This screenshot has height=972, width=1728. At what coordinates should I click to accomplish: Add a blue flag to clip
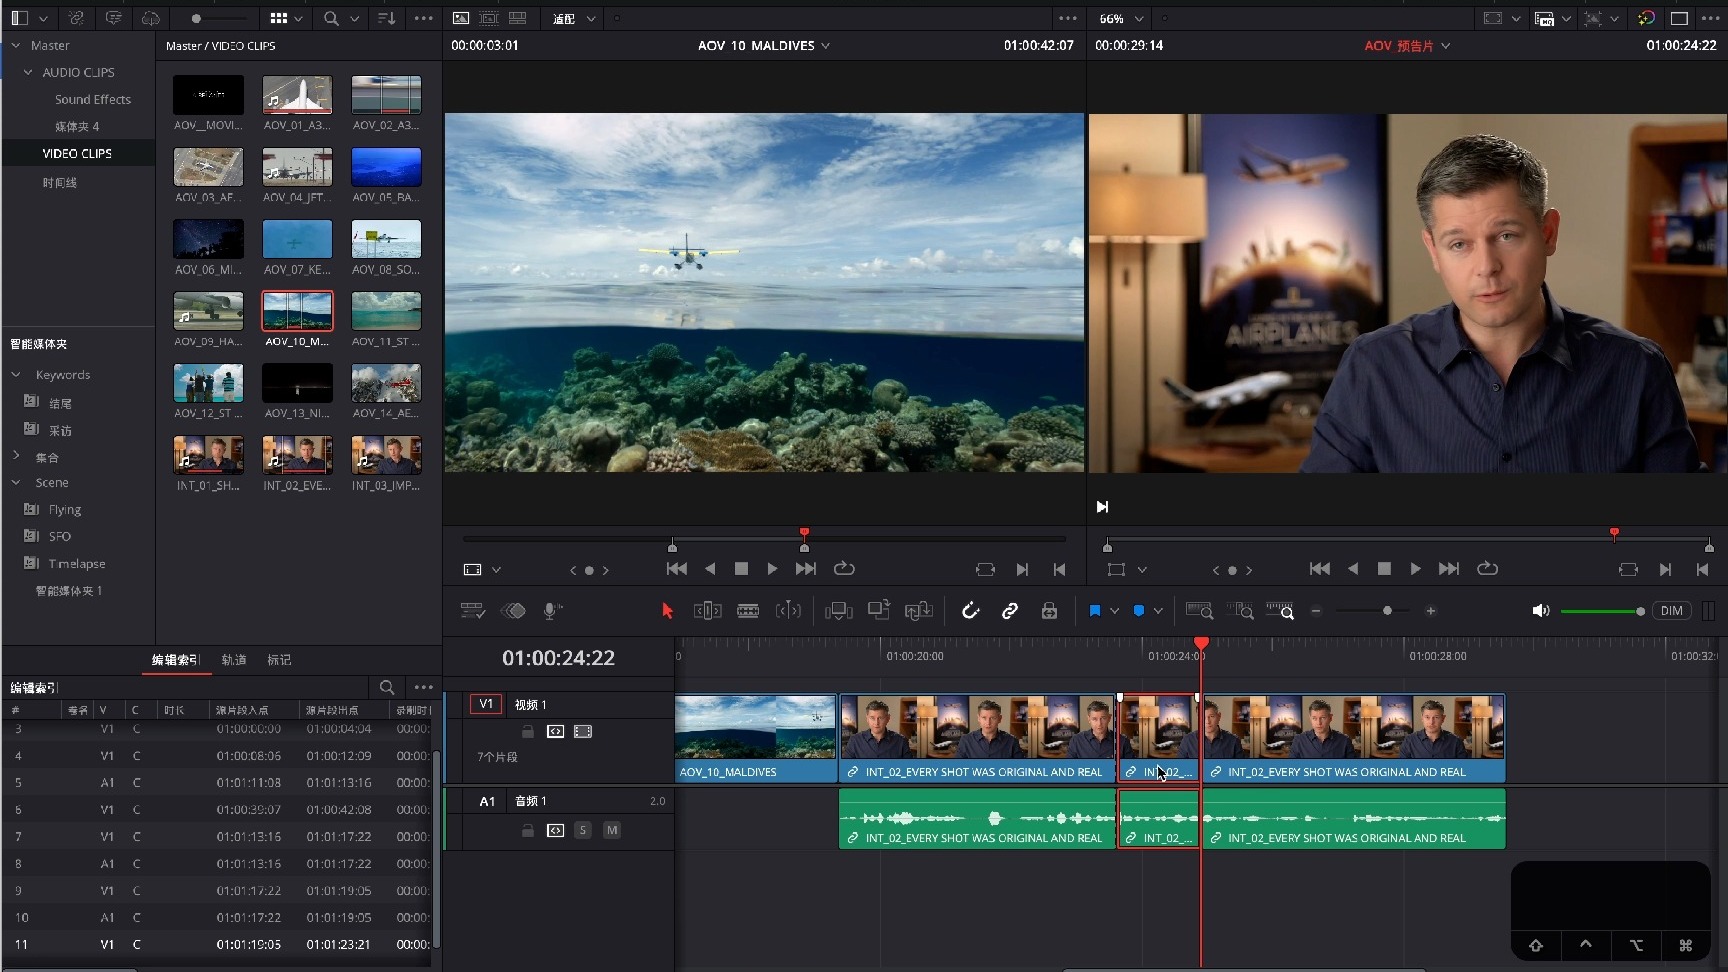(1094, 611)
